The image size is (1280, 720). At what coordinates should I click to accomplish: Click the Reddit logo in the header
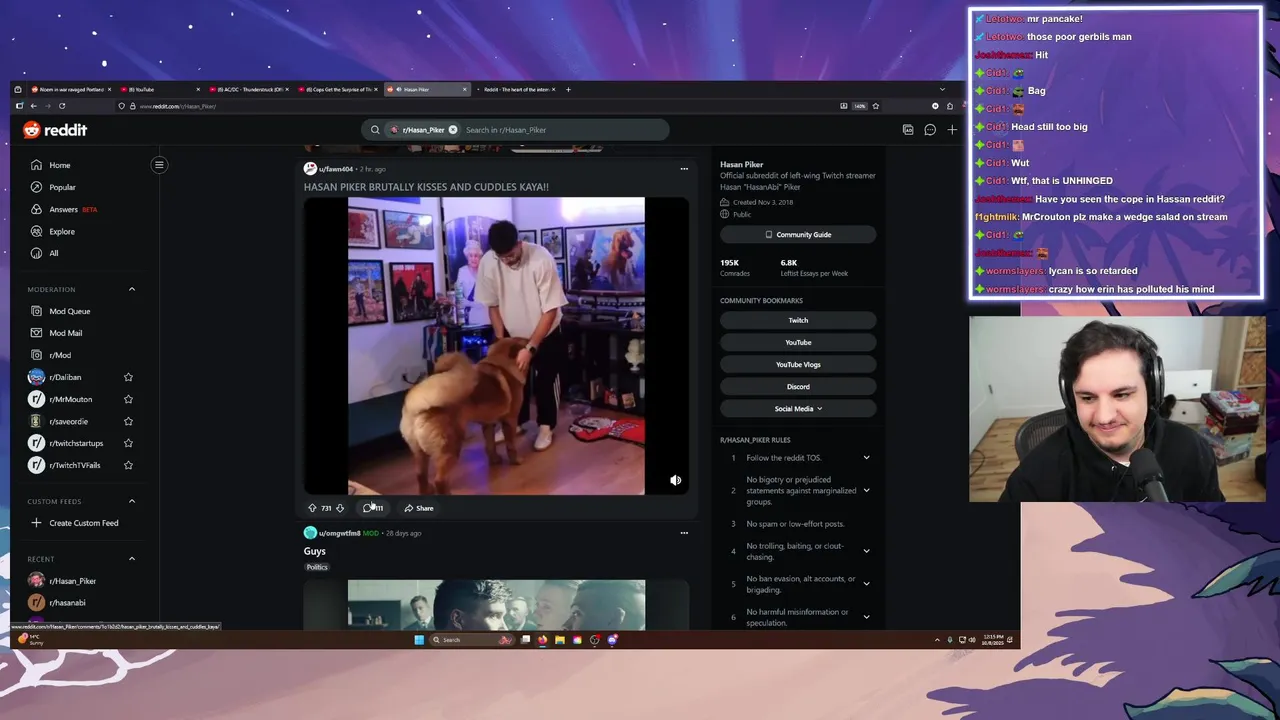[x=55, y=130]
